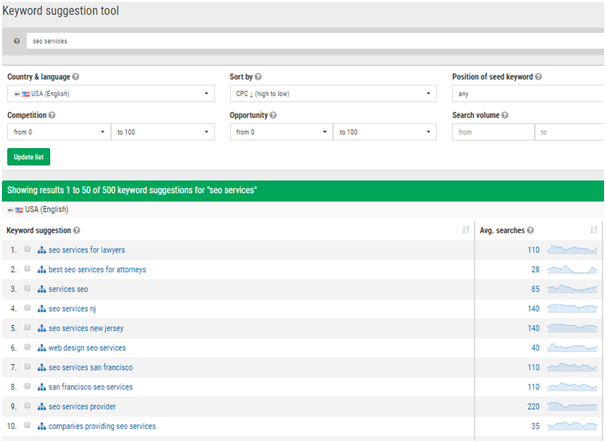Check the box for seo services san francisco
Image resolution: width=606 pixels, height=443 pixels.
(x=27, y=366)
